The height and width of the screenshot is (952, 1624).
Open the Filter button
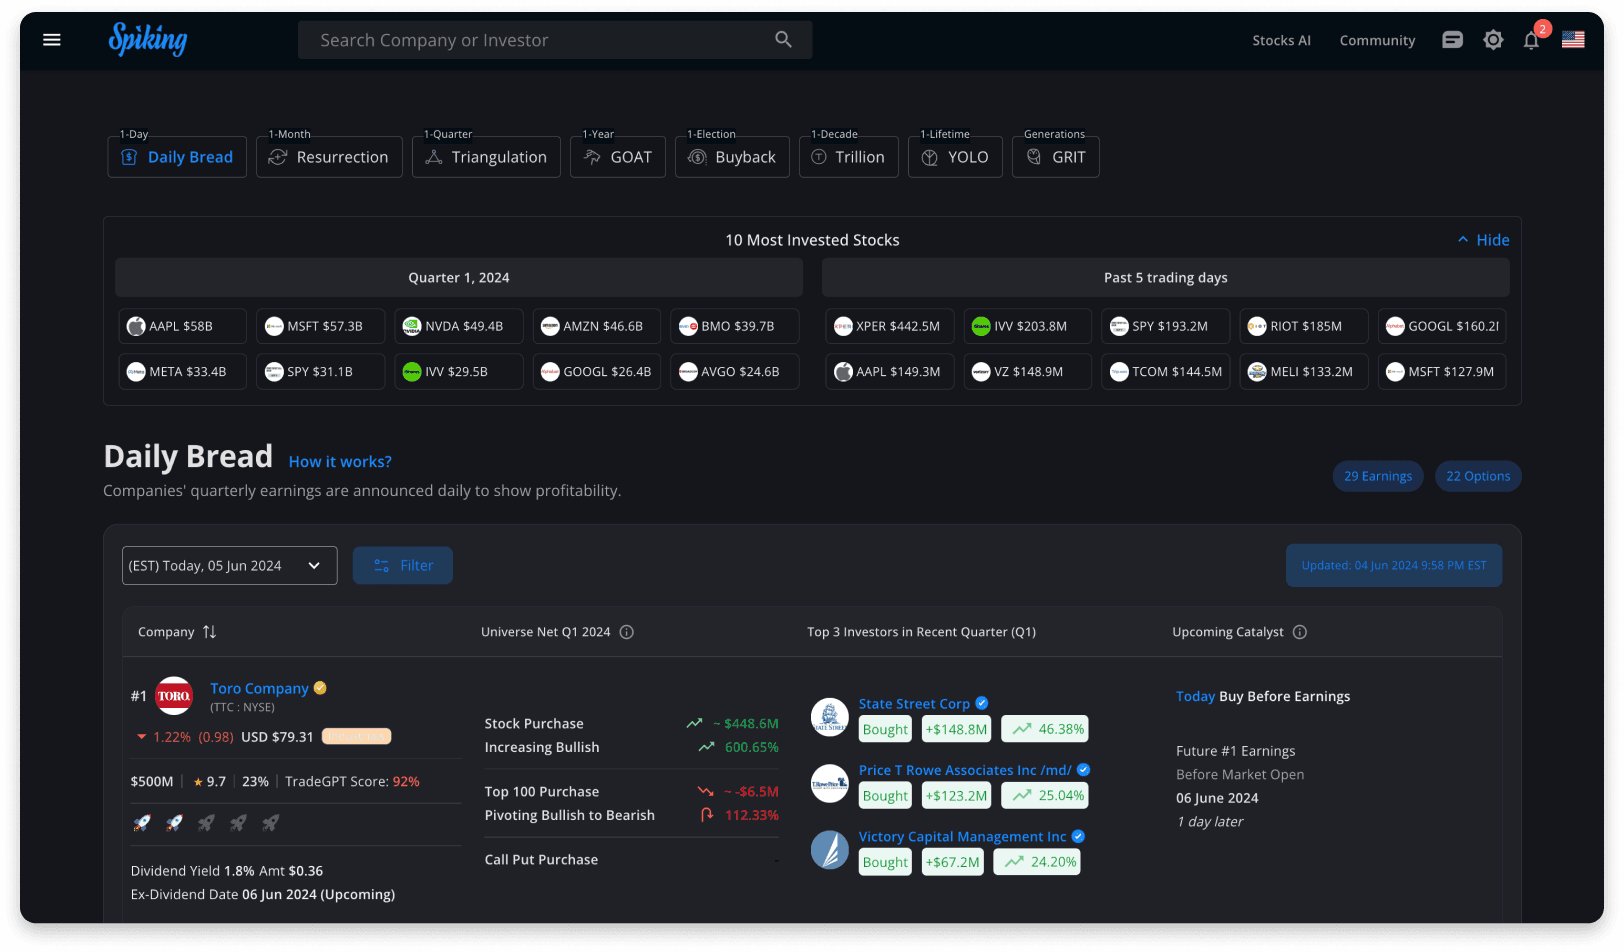point(403,566)
